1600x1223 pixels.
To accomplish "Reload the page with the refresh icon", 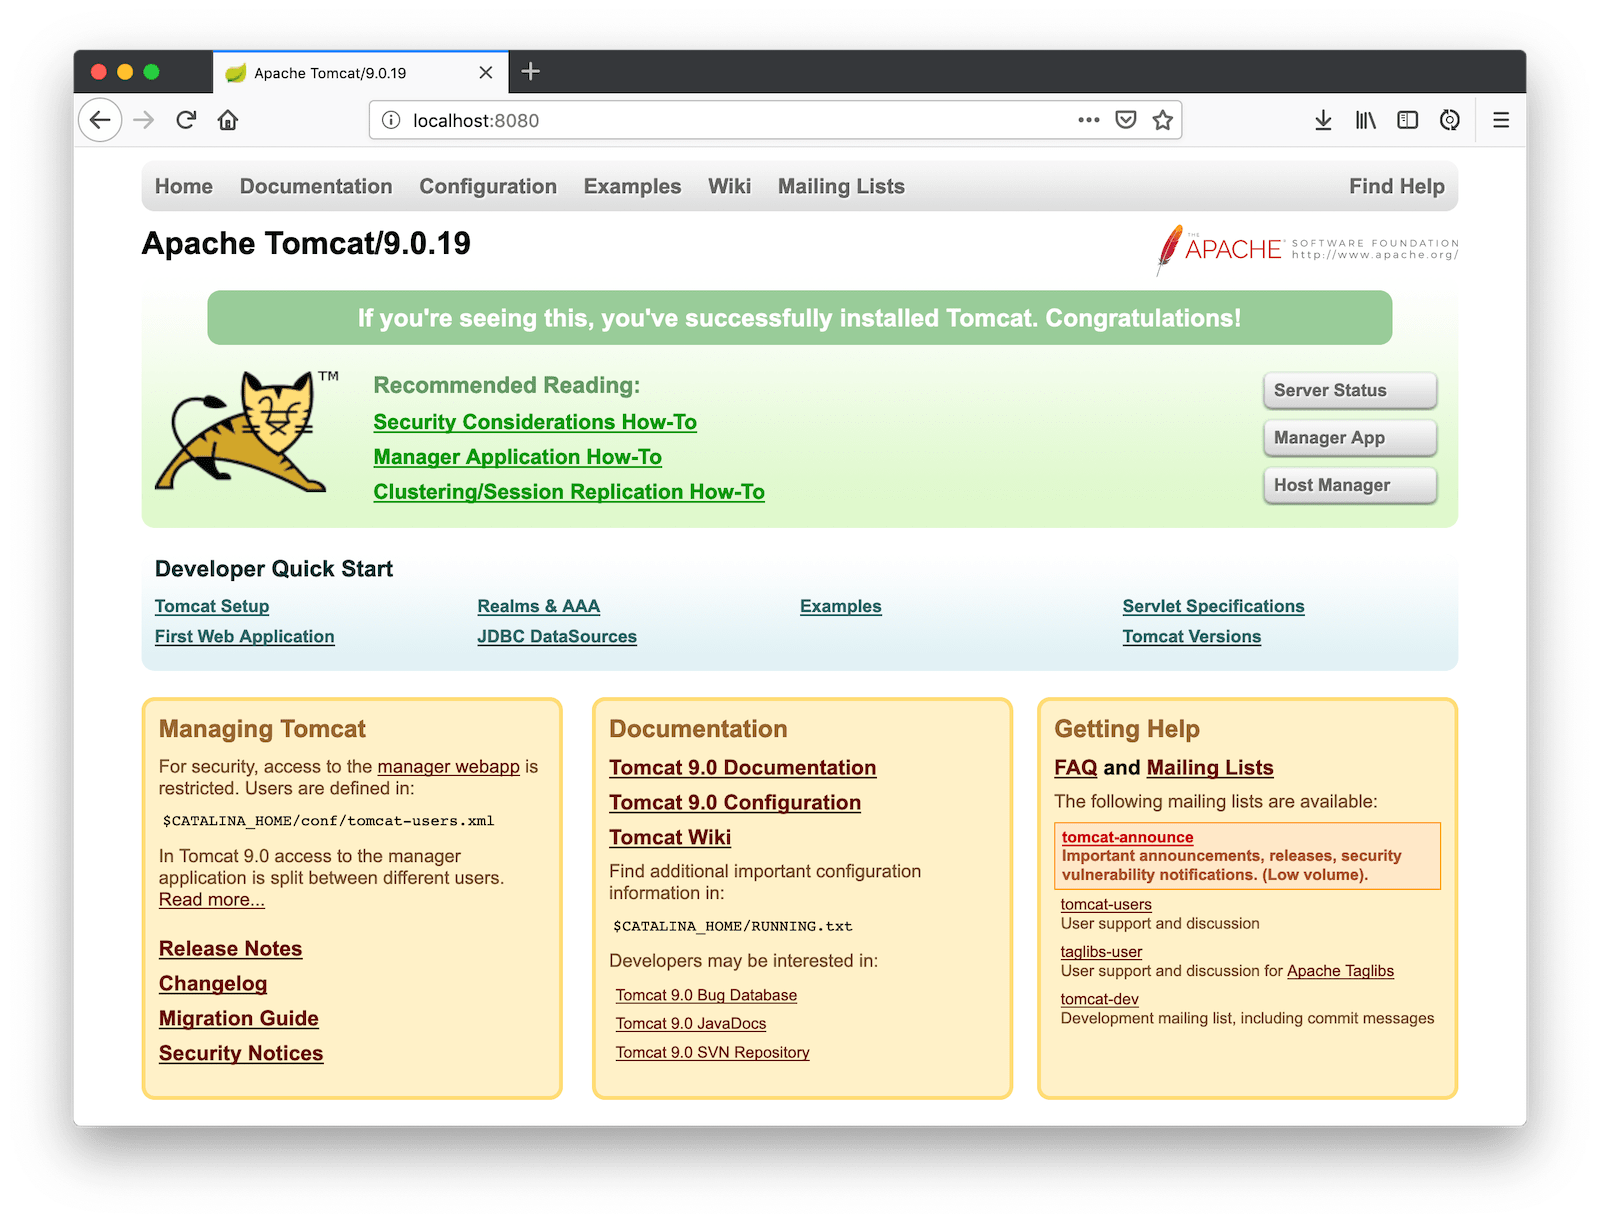I will [186, 120].
